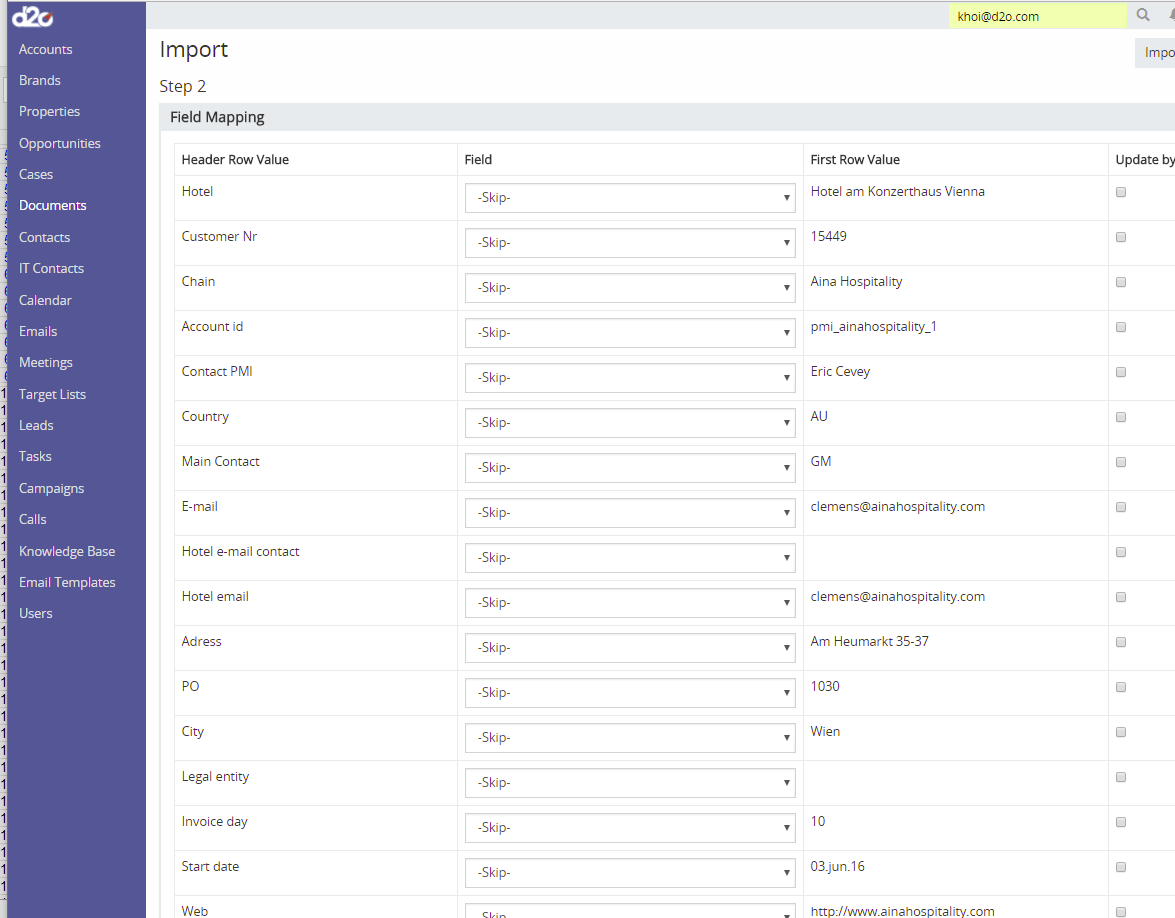
Task: Open the notifications bell icon
Action: [x=1170, y=16]
